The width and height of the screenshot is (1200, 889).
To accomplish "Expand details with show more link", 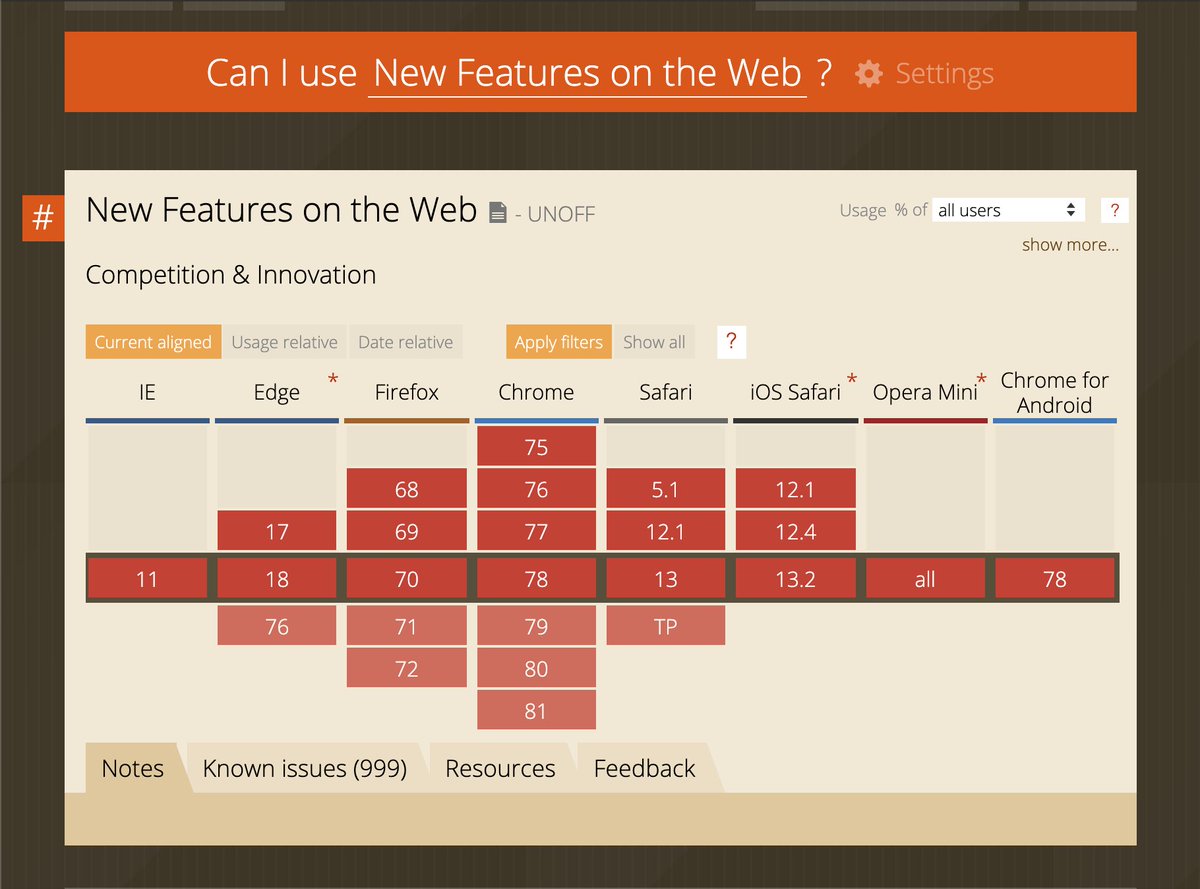I will click(x=1070, y=245).
